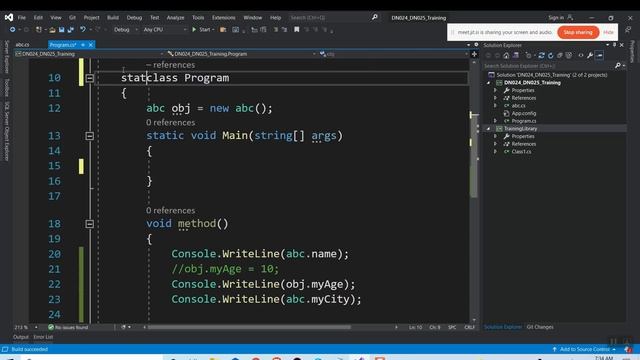
Task: Collapse the void method() code block
Action: 90,224
